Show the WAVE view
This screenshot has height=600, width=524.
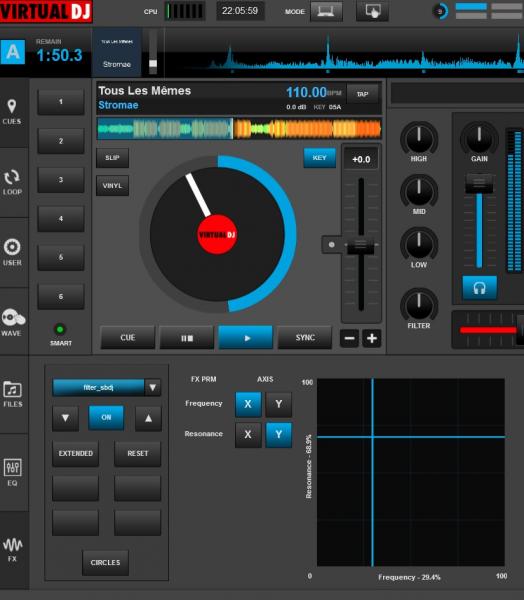(x=12, y=322)
